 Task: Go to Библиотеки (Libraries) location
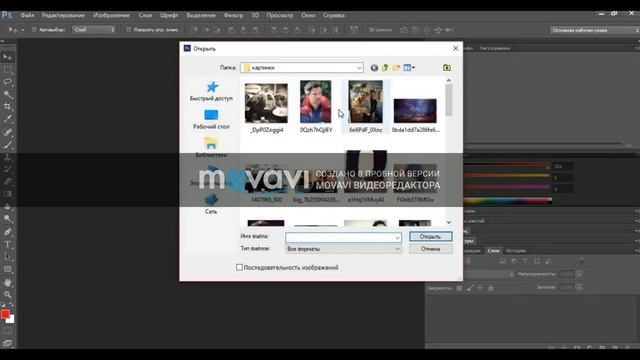coord(211,147)
